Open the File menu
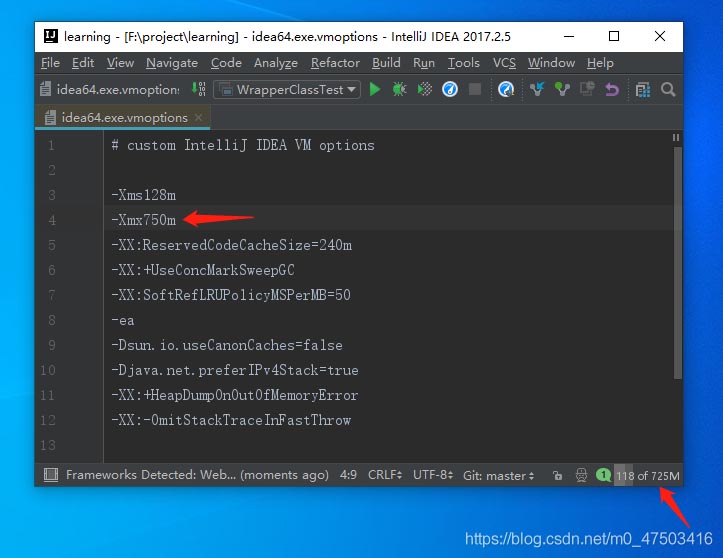723x558 pixels. point(50,63)
